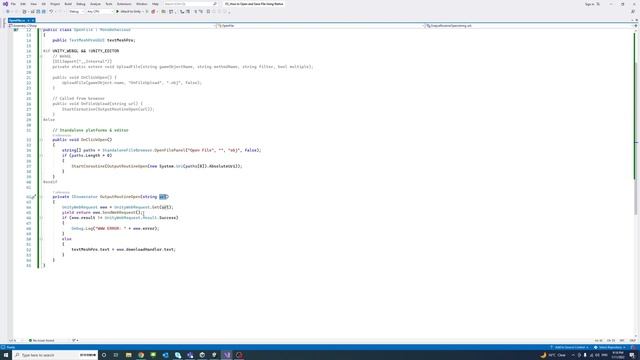This screenshot has height=360, width=640.
Task: Click the purple Visual Studio taskbar icon
Action: (227, 355)
